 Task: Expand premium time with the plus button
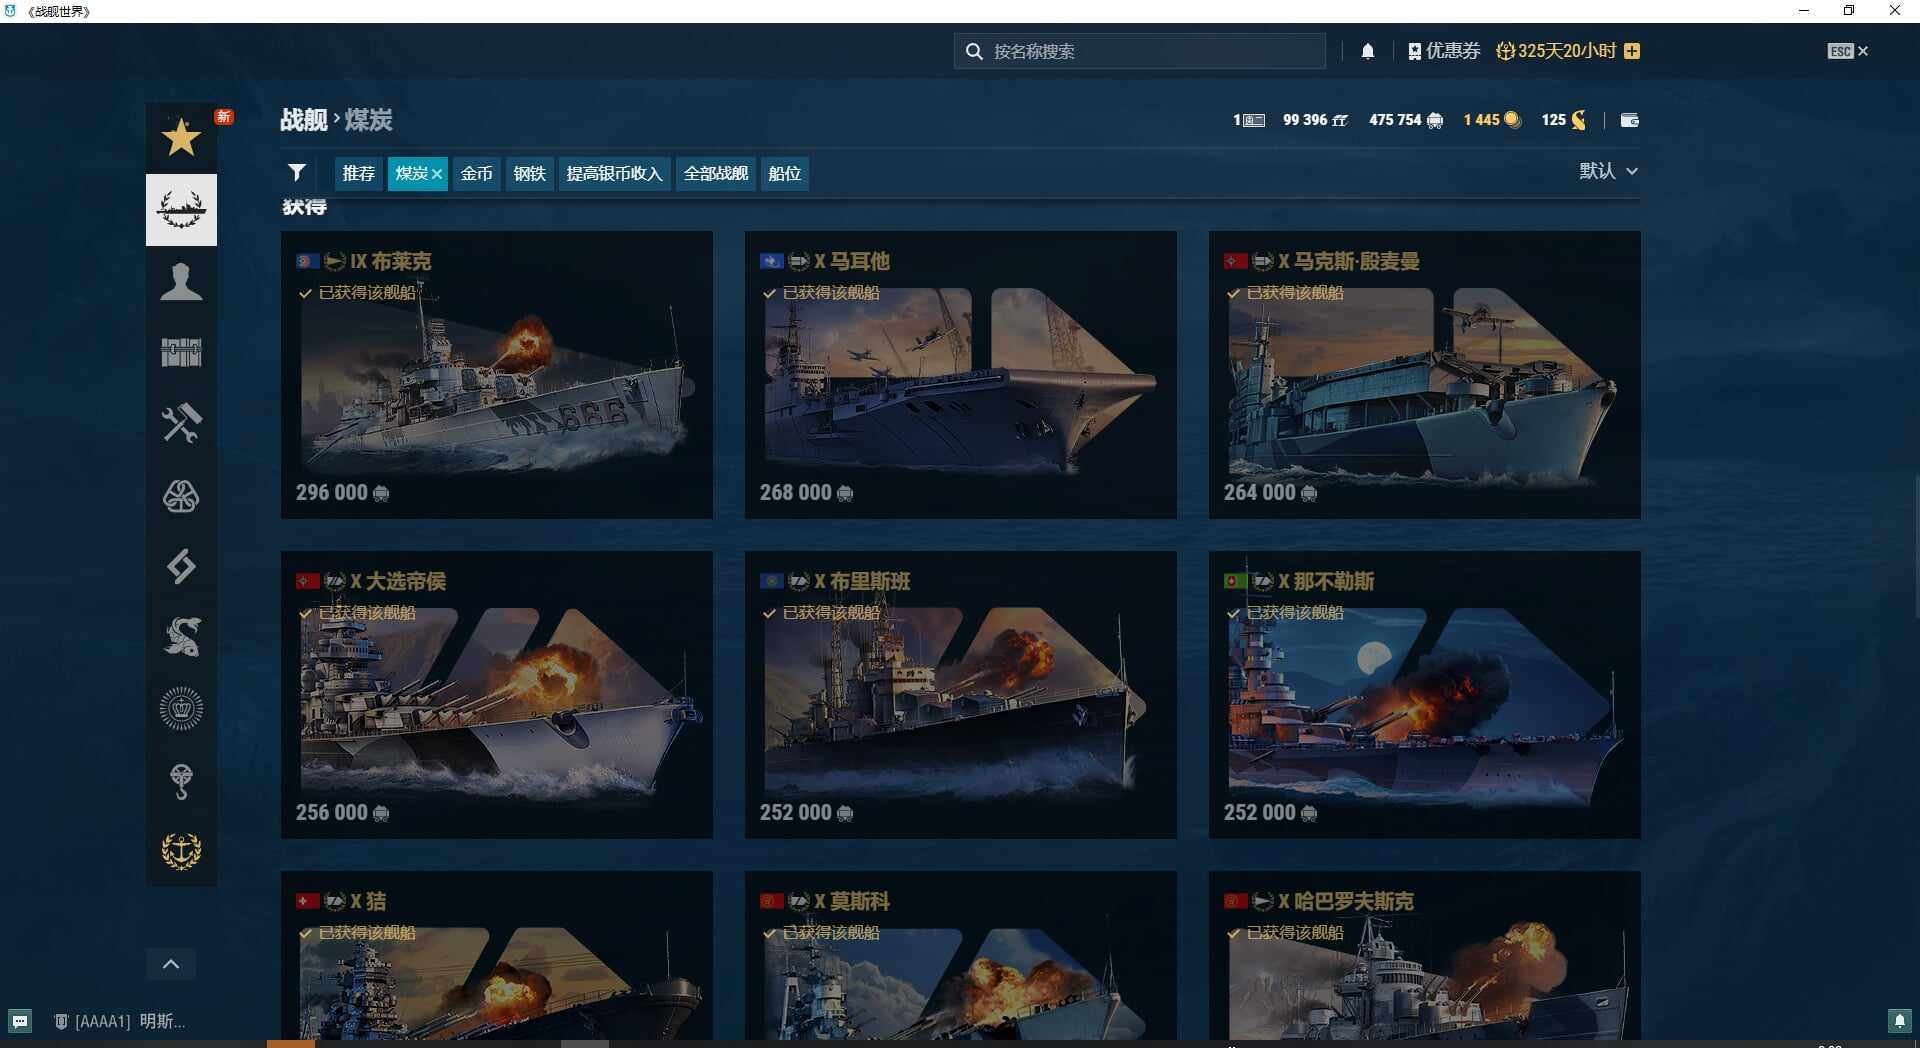(x=1632, y=50)
